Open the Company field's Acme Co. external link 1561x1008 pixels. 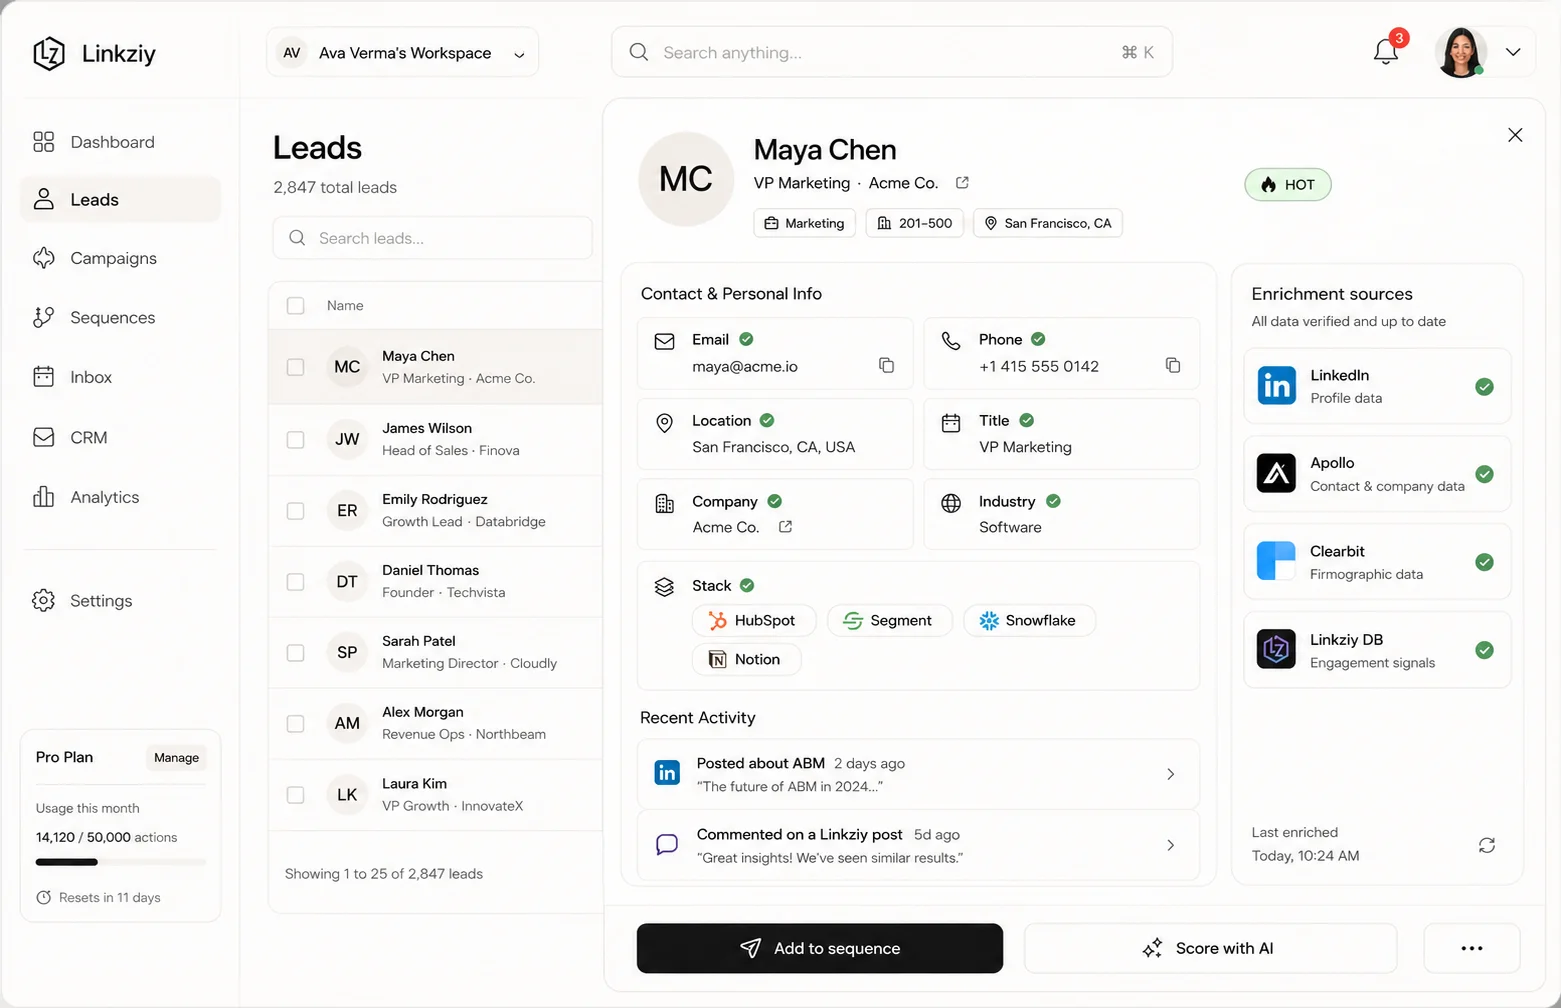786,527
